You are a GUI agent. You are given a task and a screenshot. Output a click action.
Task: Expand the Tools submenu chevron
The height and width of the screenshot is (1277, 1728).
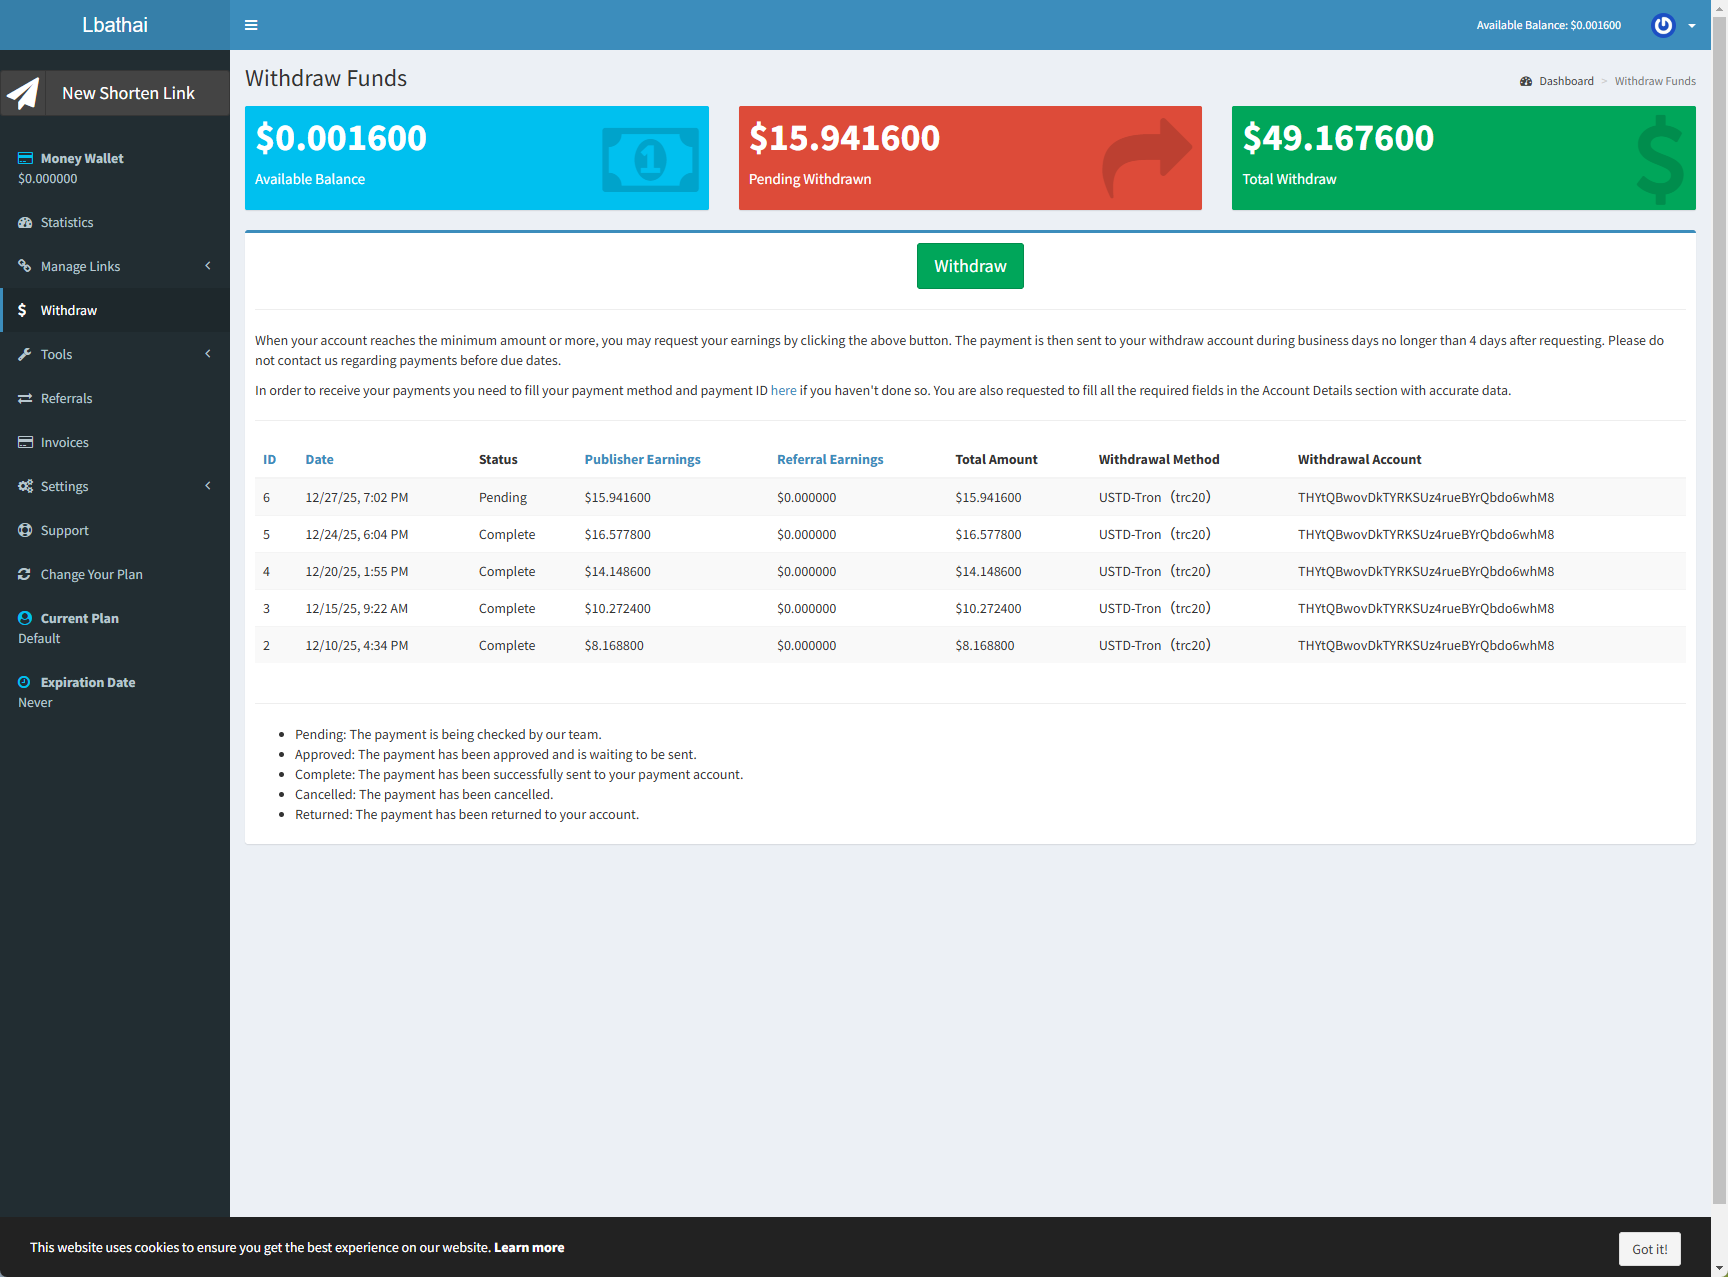tap(208, 354)
